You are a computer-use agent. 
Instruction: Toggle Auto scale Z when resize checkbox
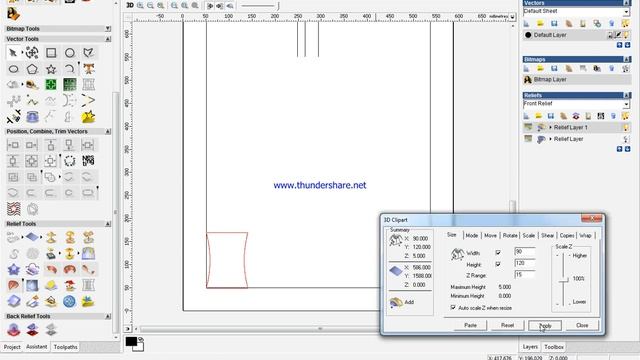pos(453,307)
